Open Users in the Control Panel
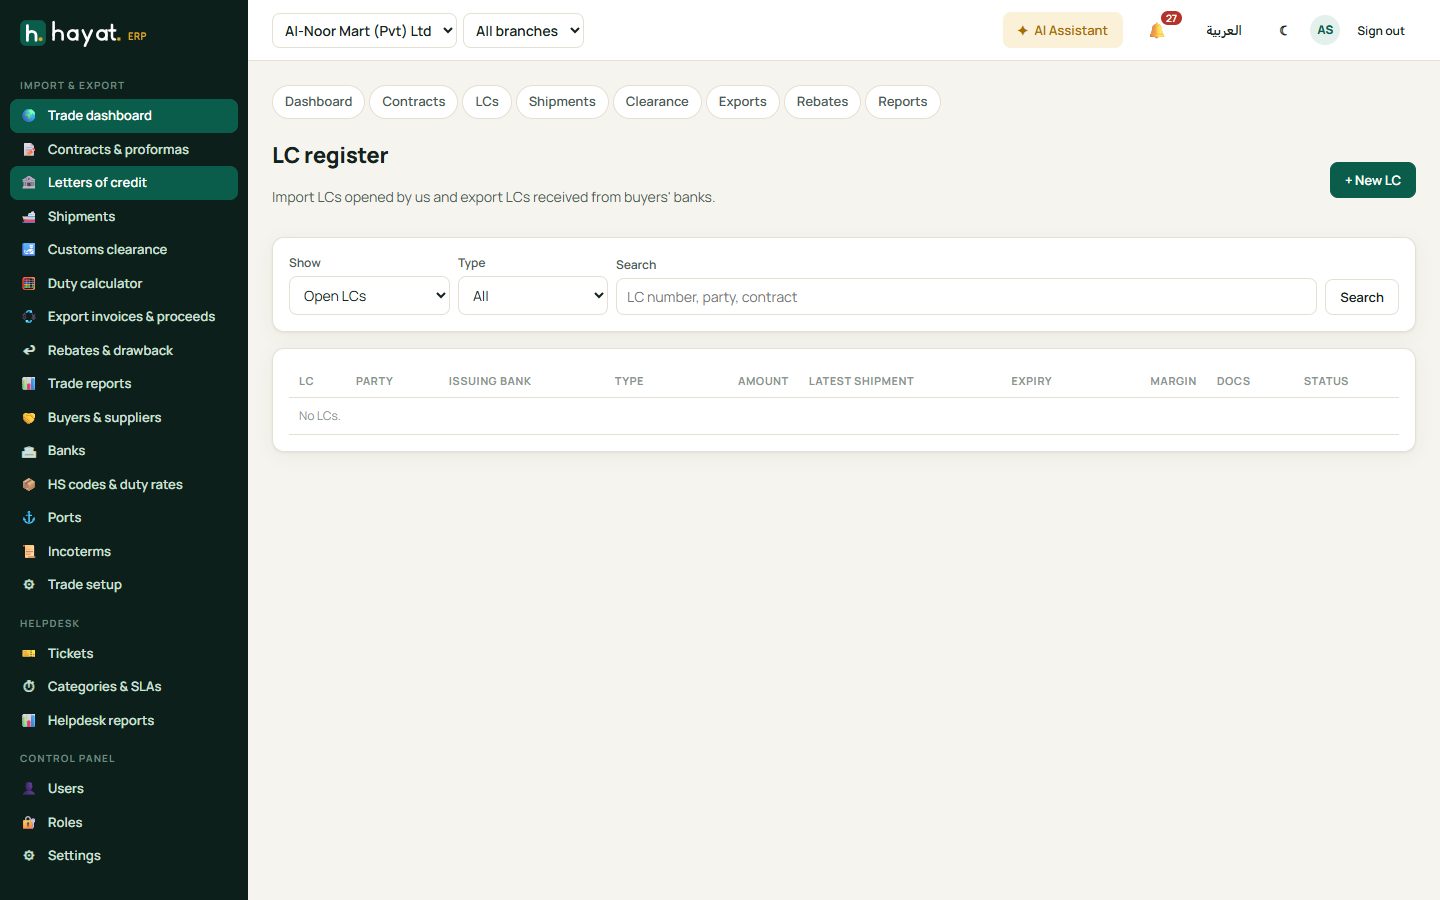 (x=124, y=789)
